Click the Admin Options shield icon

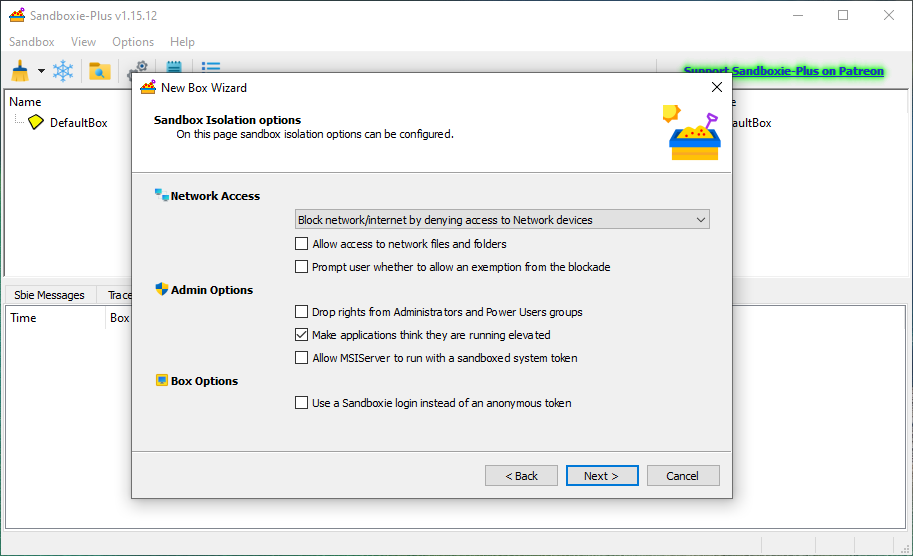[x=161, y=289]
